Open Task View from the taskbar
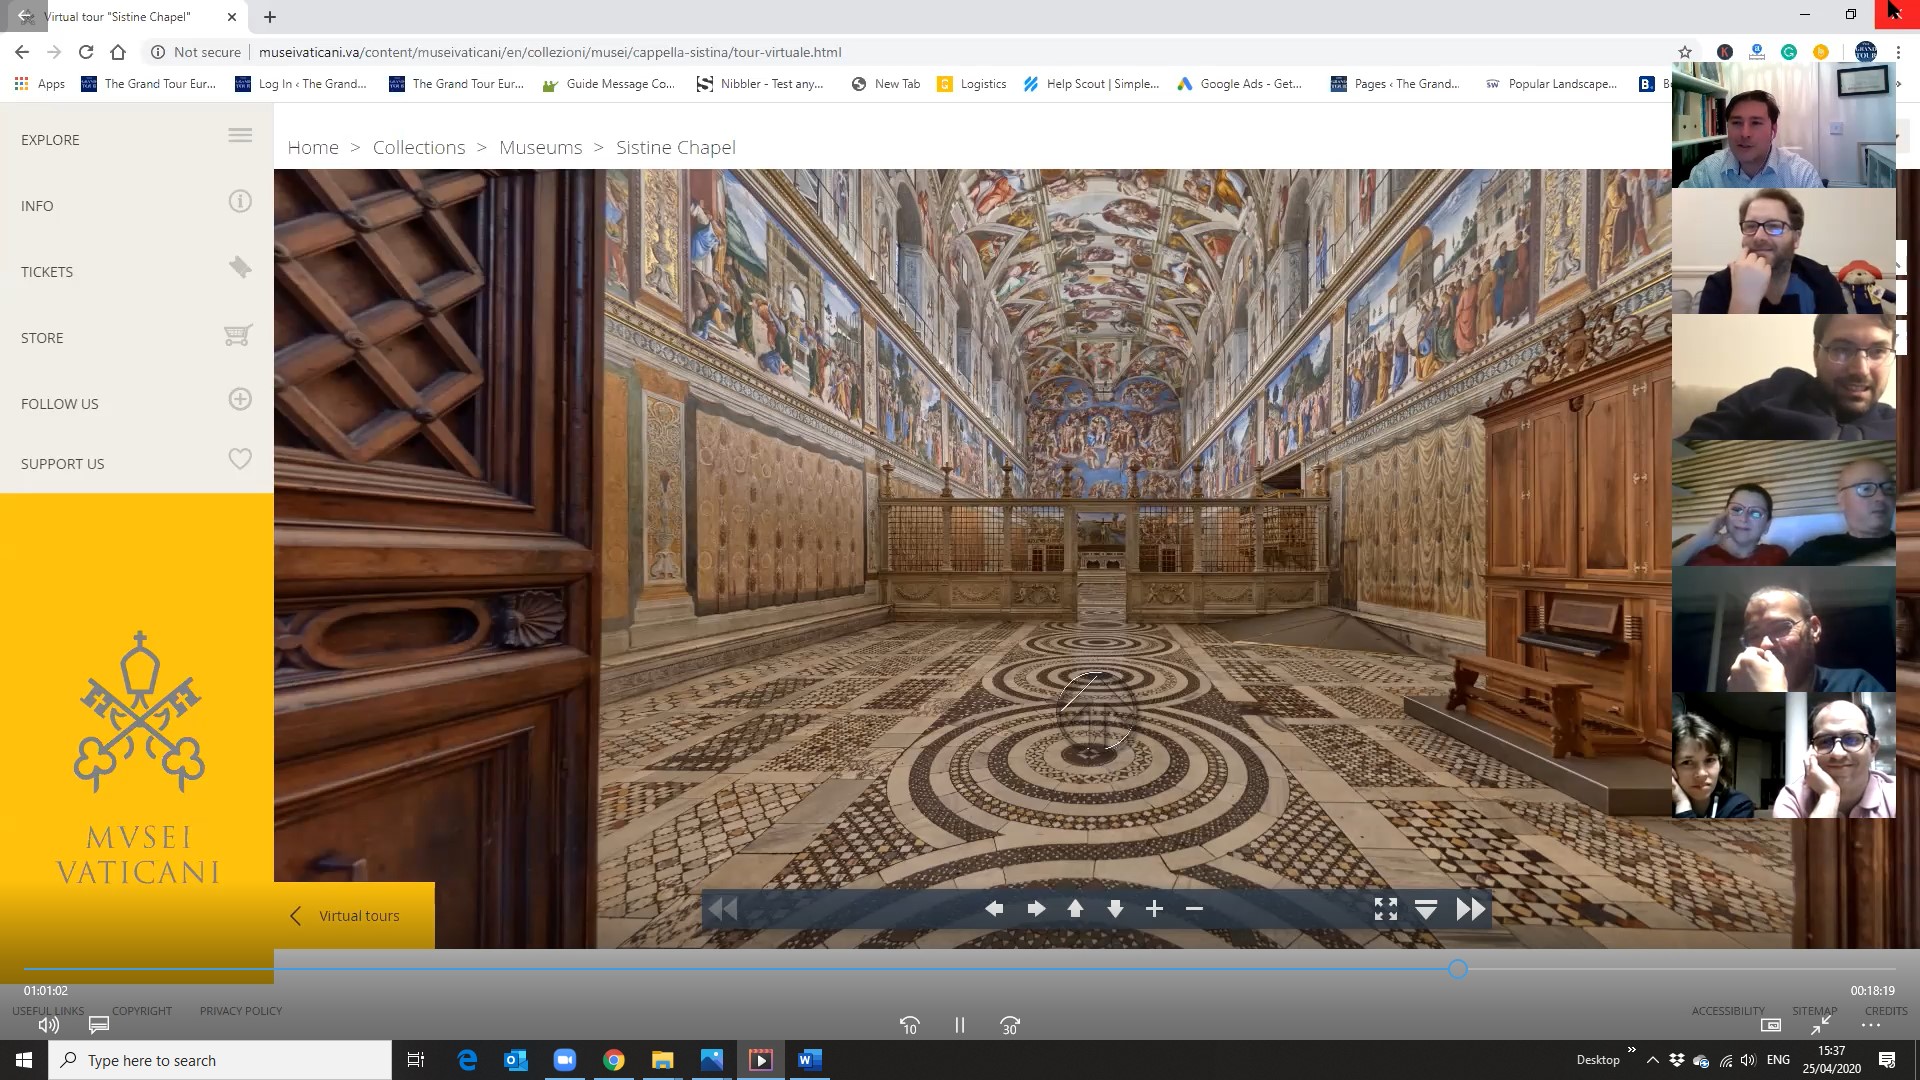The width and height of the screenshot is (1920, 1080). pyautogui.click(x=416, y=1060)
